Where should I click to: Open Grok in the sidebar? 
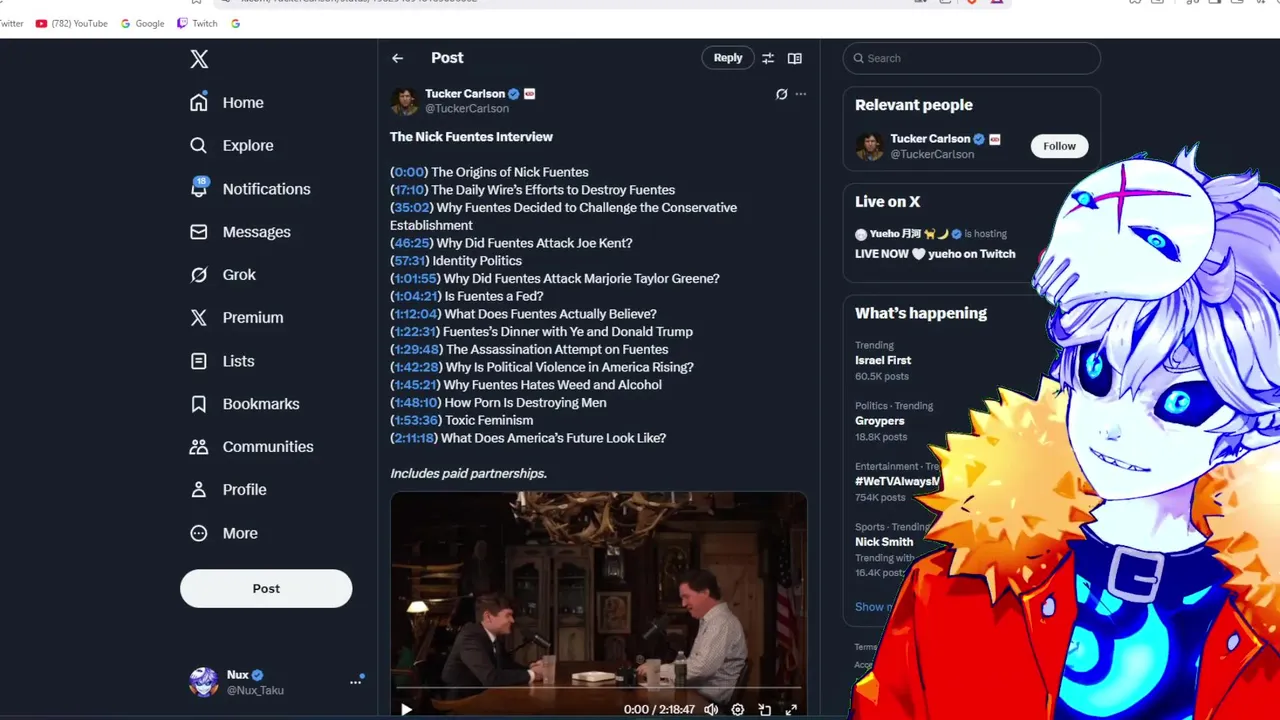223,275
